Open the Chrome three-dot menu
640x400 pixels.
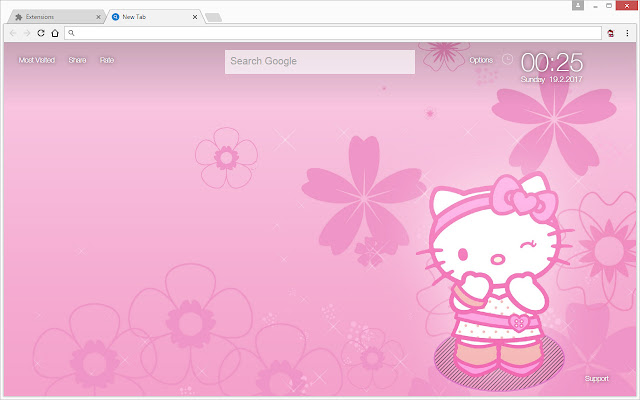tap(627, 33)
